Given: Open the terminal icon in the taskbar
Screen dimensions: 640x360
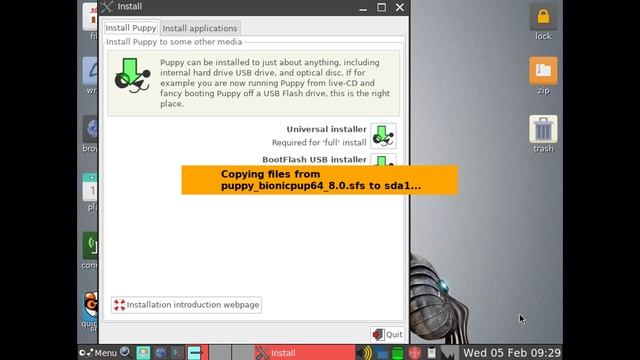Looking at the screenshot, I should (177, 353).
